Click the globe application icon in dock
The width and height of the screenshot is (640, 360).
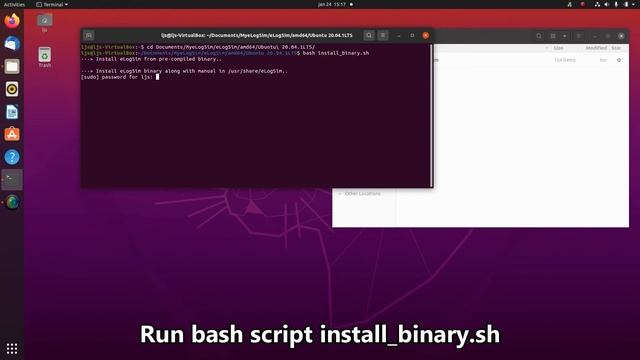point(12,202)
